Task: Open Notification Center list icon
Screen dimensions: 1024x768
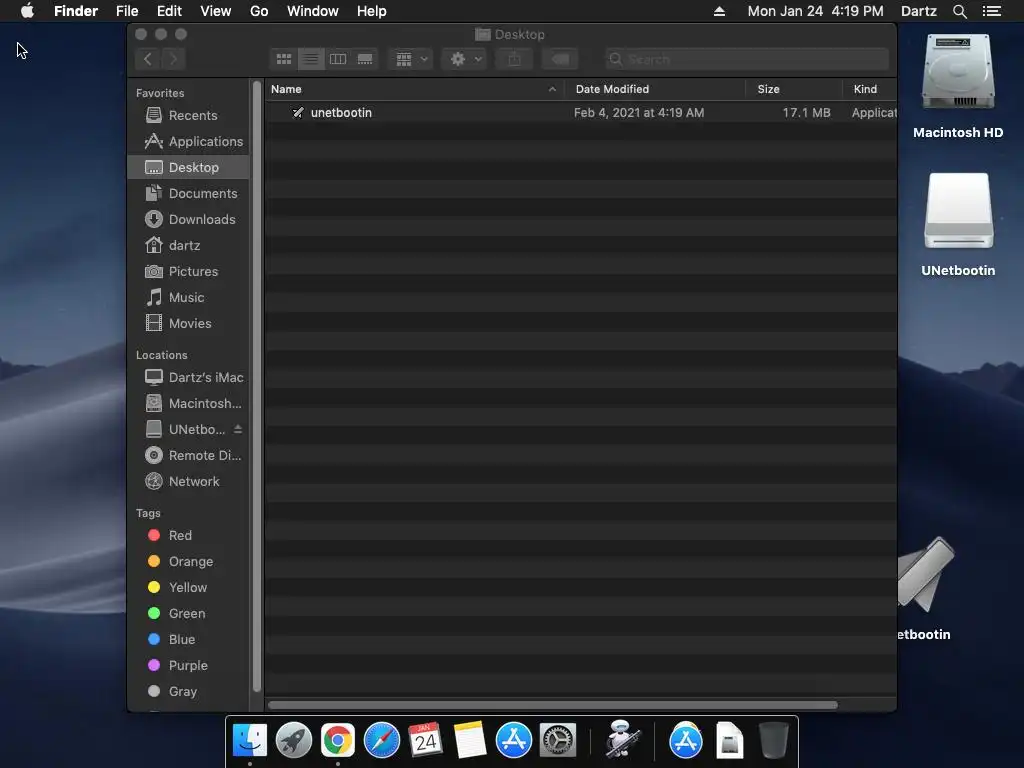Action: (991, 11)
